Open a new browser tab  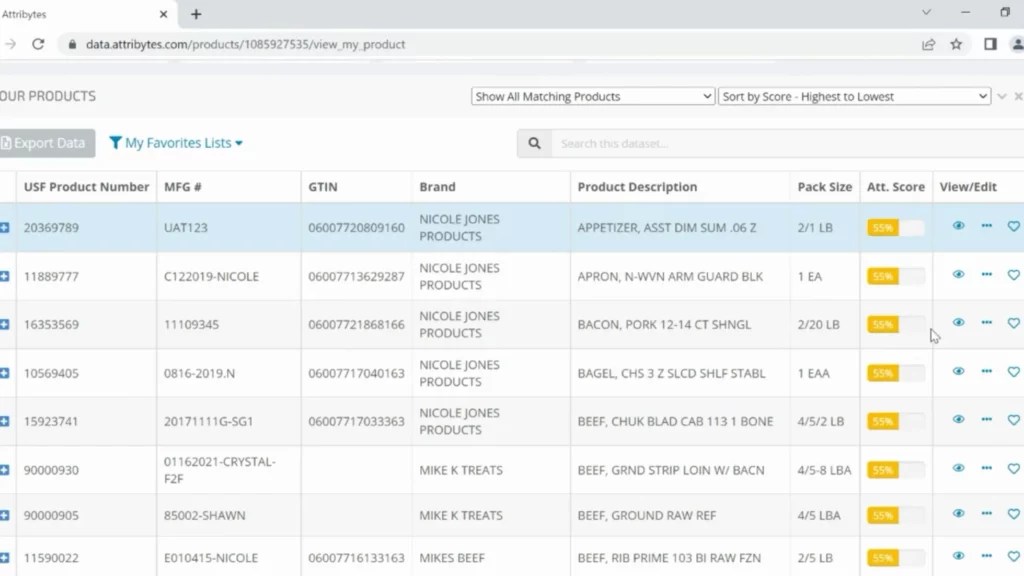click(x=196, y=14)
